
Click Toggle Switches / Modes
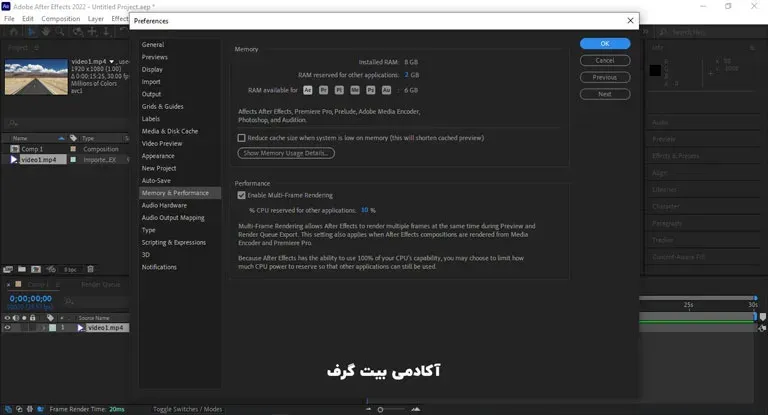[188, 409]
